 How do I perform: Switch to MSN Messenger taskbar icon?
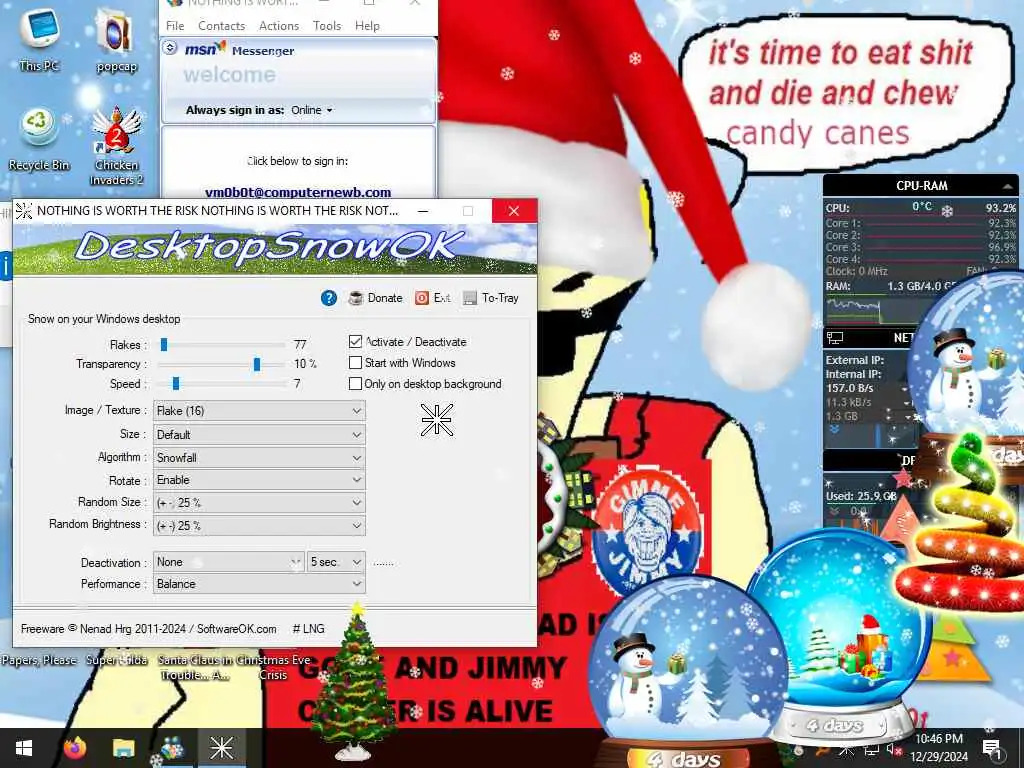[x=172, y=748]
